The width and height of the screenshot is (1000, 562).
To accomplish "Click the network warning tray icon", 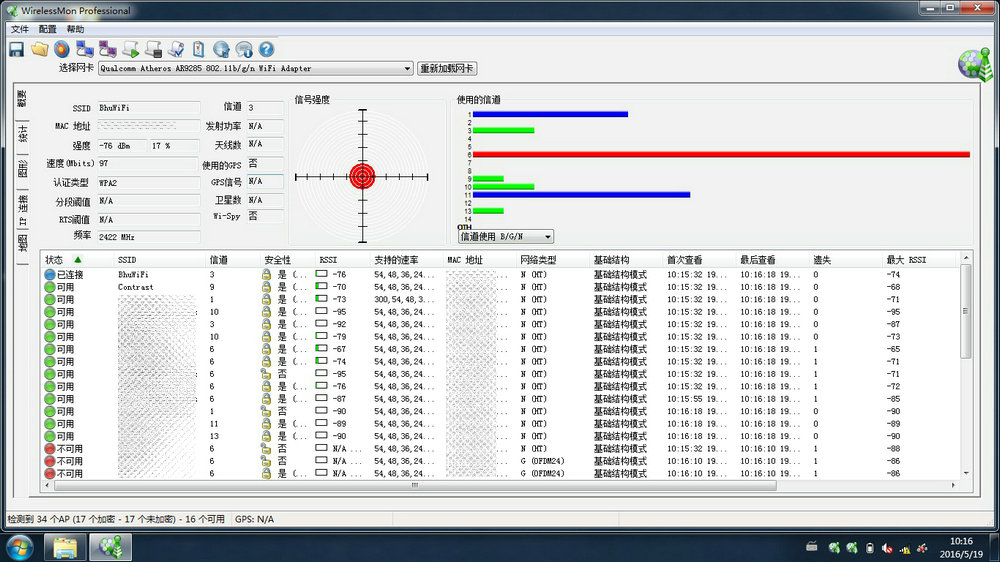I will 904,548.
